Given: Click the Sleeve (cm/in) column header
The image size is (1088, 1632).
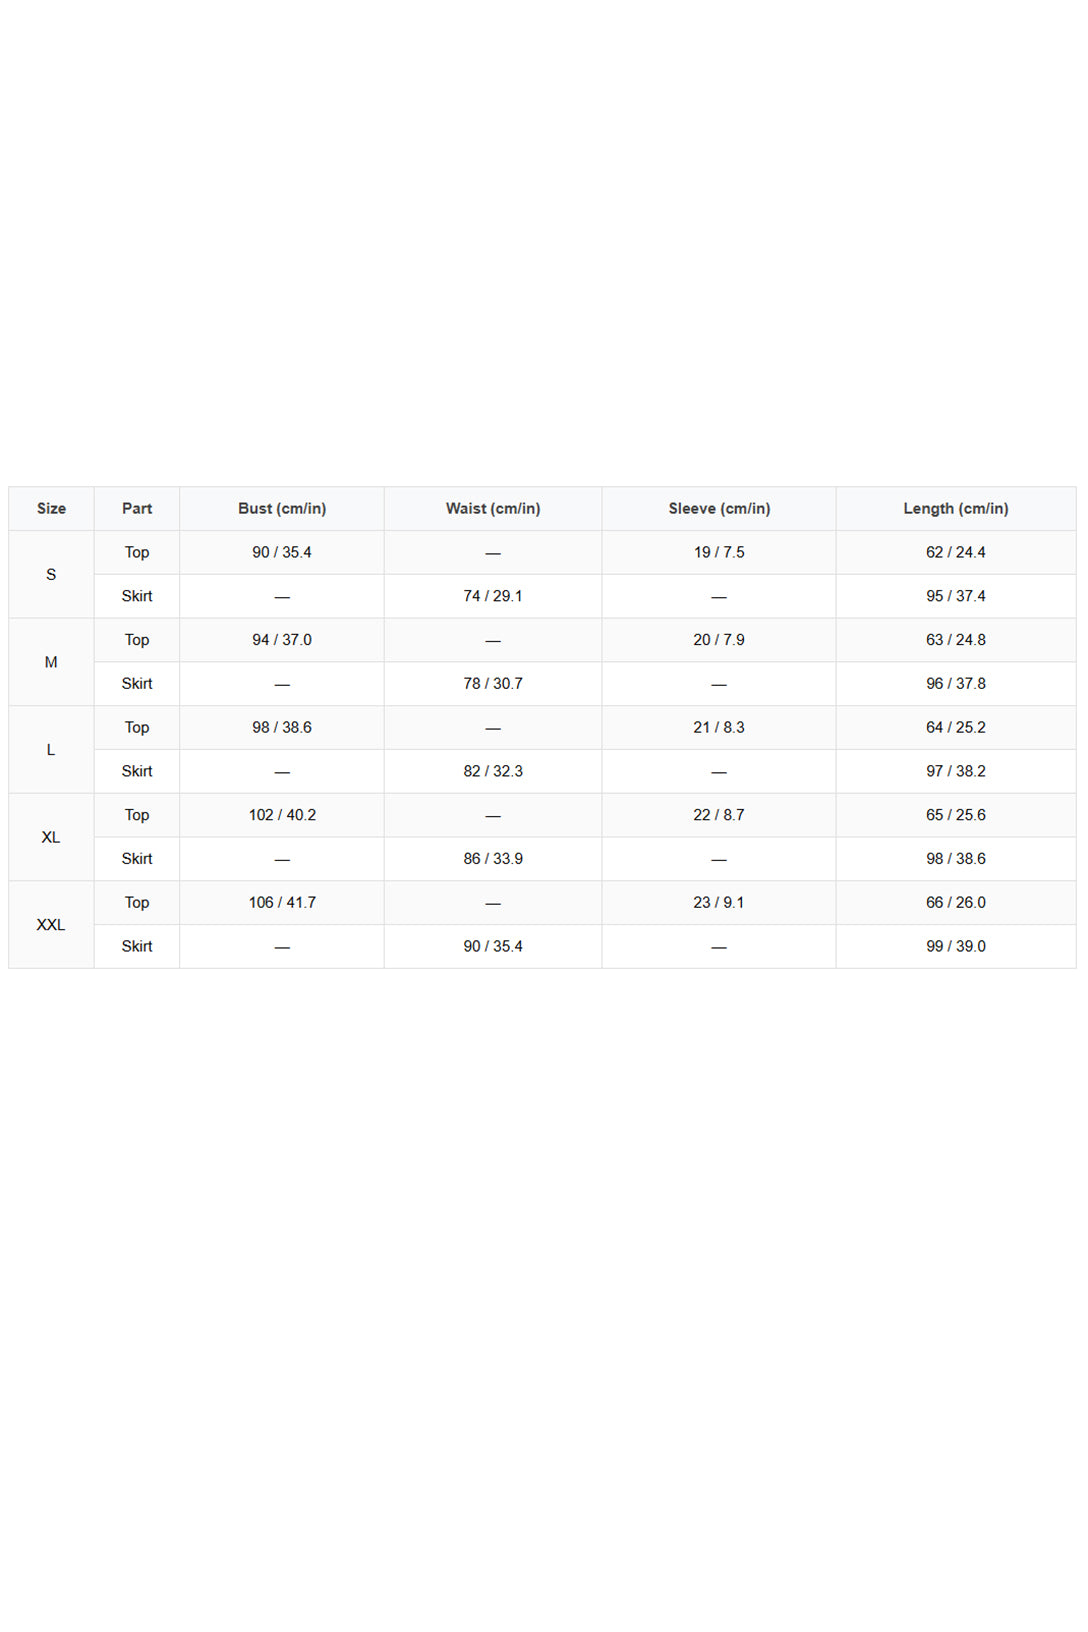Looking at the screenshot, I should pyautogui.click(x=719, y=508).
